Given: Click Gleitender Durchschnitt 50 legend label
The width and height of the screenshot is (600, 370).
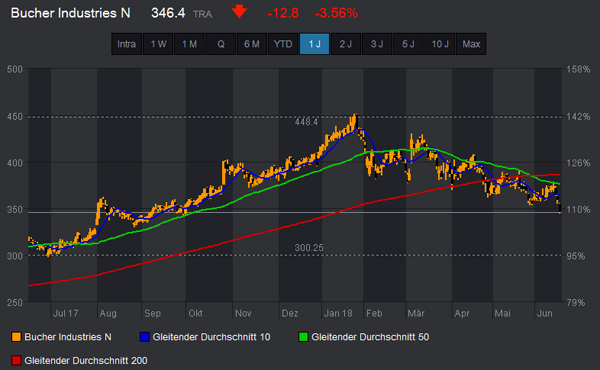Looking at the screenshot, I should pyautogui.click(x=370, y=337).
